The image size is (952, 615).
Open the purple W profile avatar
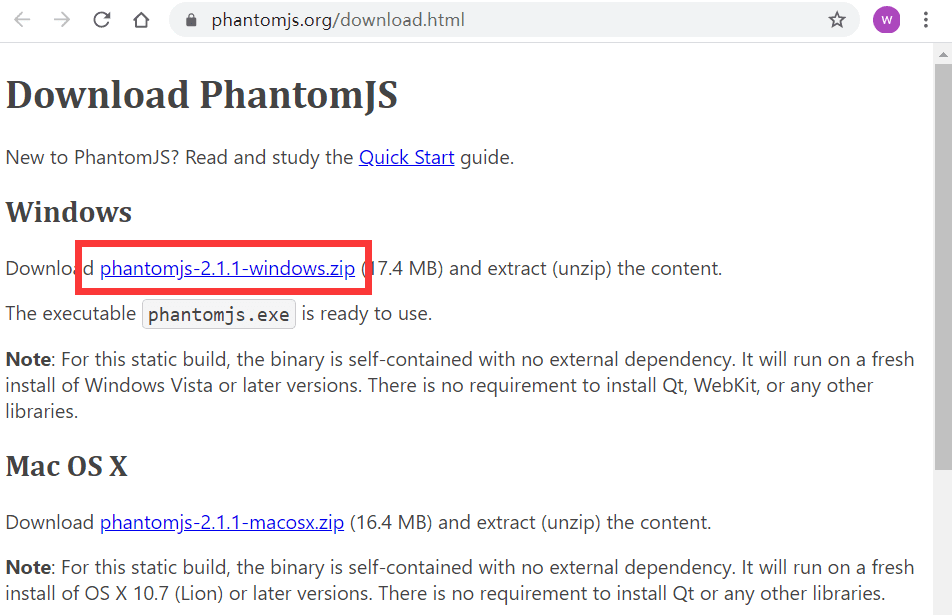[886, 20]
